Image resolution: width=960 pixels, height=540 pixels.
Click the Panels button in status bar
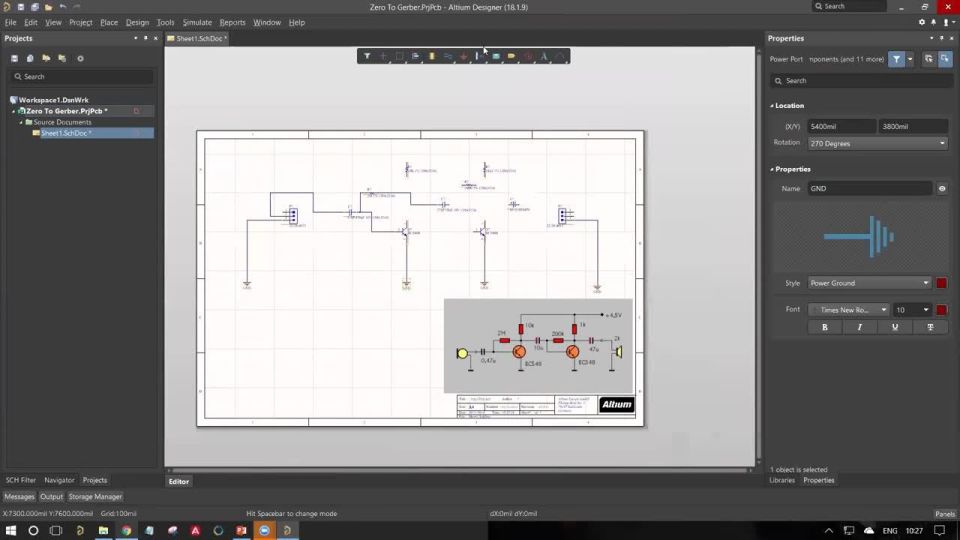(x=945, y=514)
